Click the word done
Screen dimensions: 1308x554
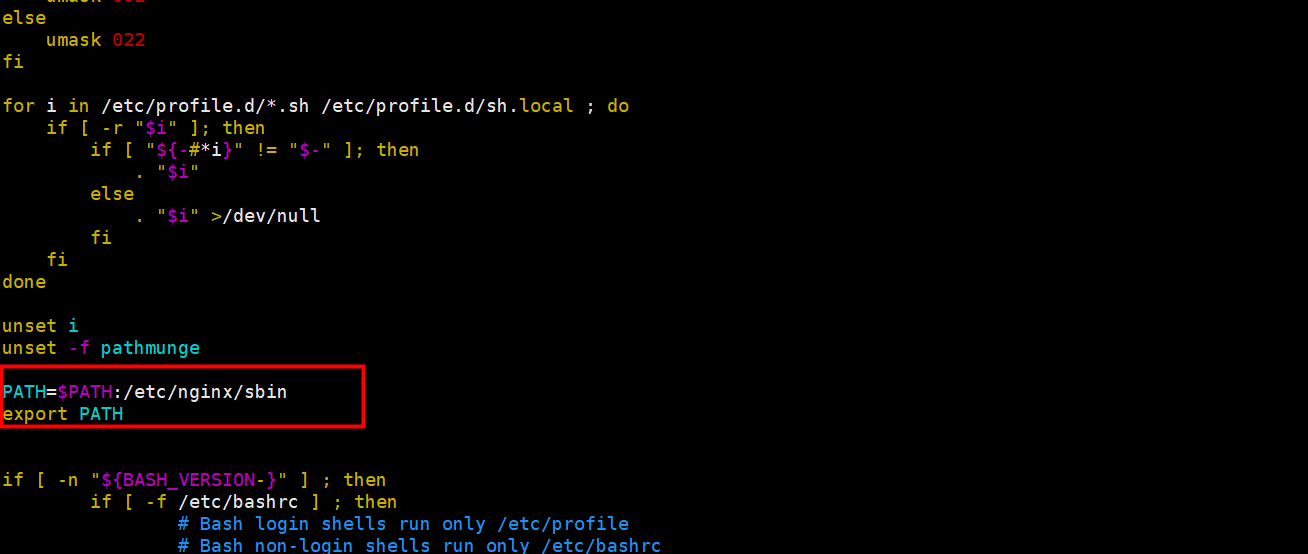(x=24, y=282)
